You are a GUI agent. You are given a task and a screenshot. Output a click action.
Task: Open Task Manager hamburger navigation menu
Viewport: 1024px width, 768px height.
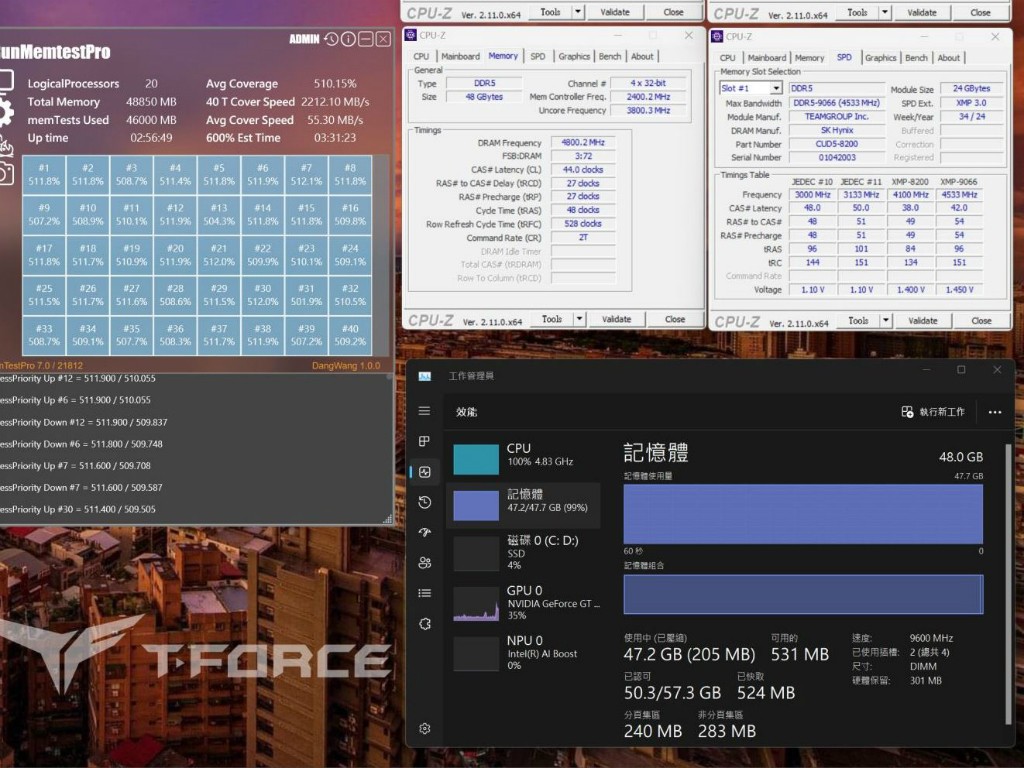pyautogui.click(x=425, y=411)
